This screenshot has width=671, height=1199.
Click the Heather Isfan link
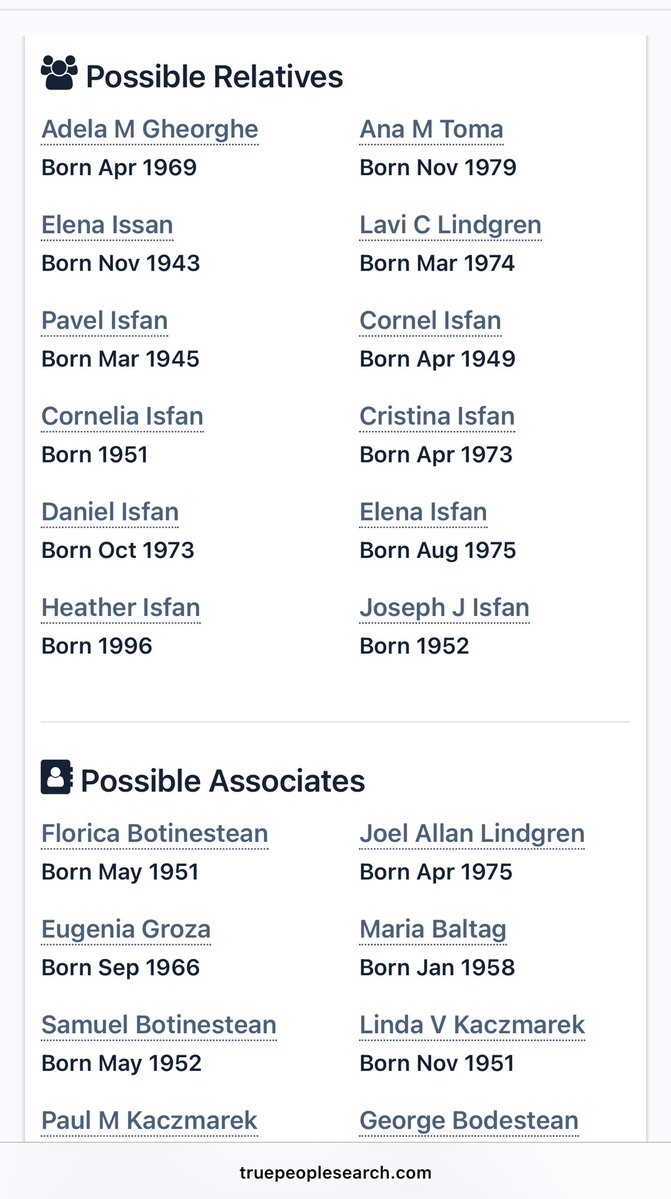click(120, 608)
